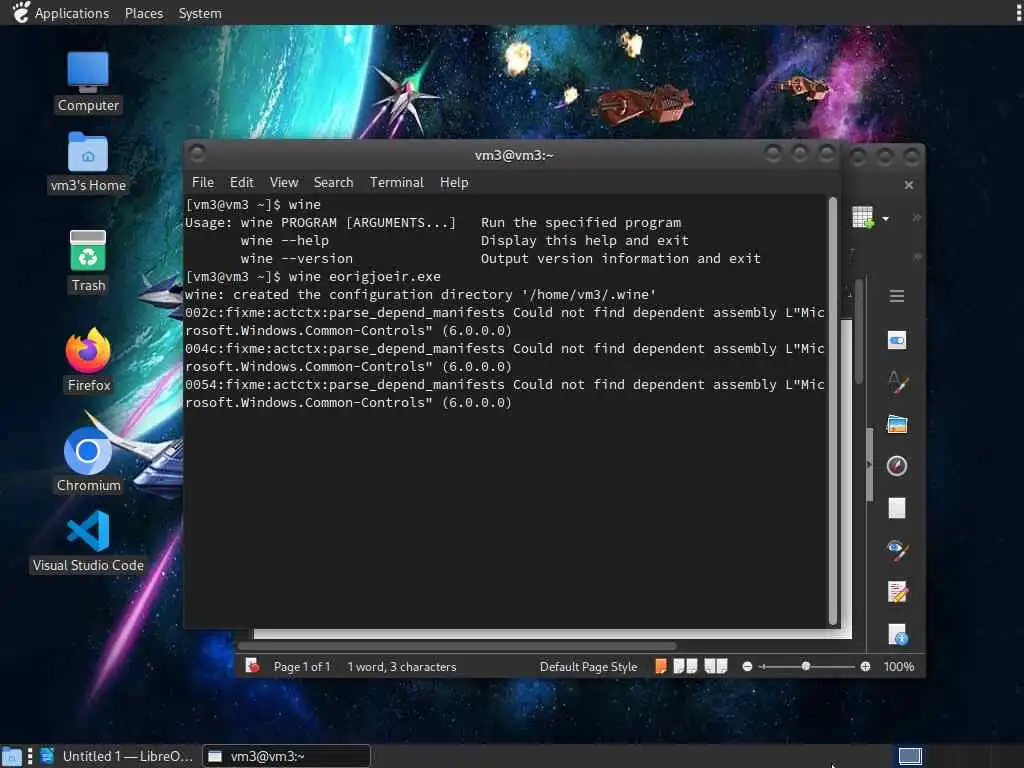Switch to the Untitled 1 LibreOffice taskbar entry

118,756
